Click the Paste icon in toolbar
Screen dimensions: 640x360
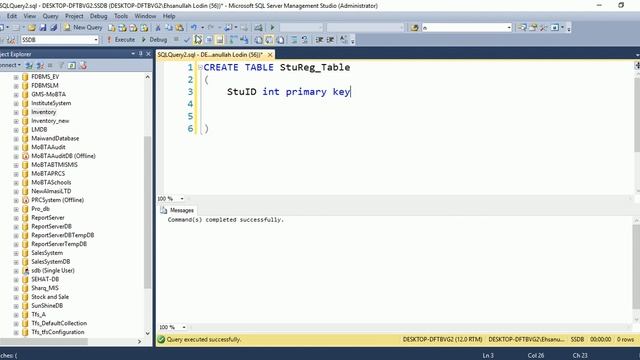coord(179,28)
